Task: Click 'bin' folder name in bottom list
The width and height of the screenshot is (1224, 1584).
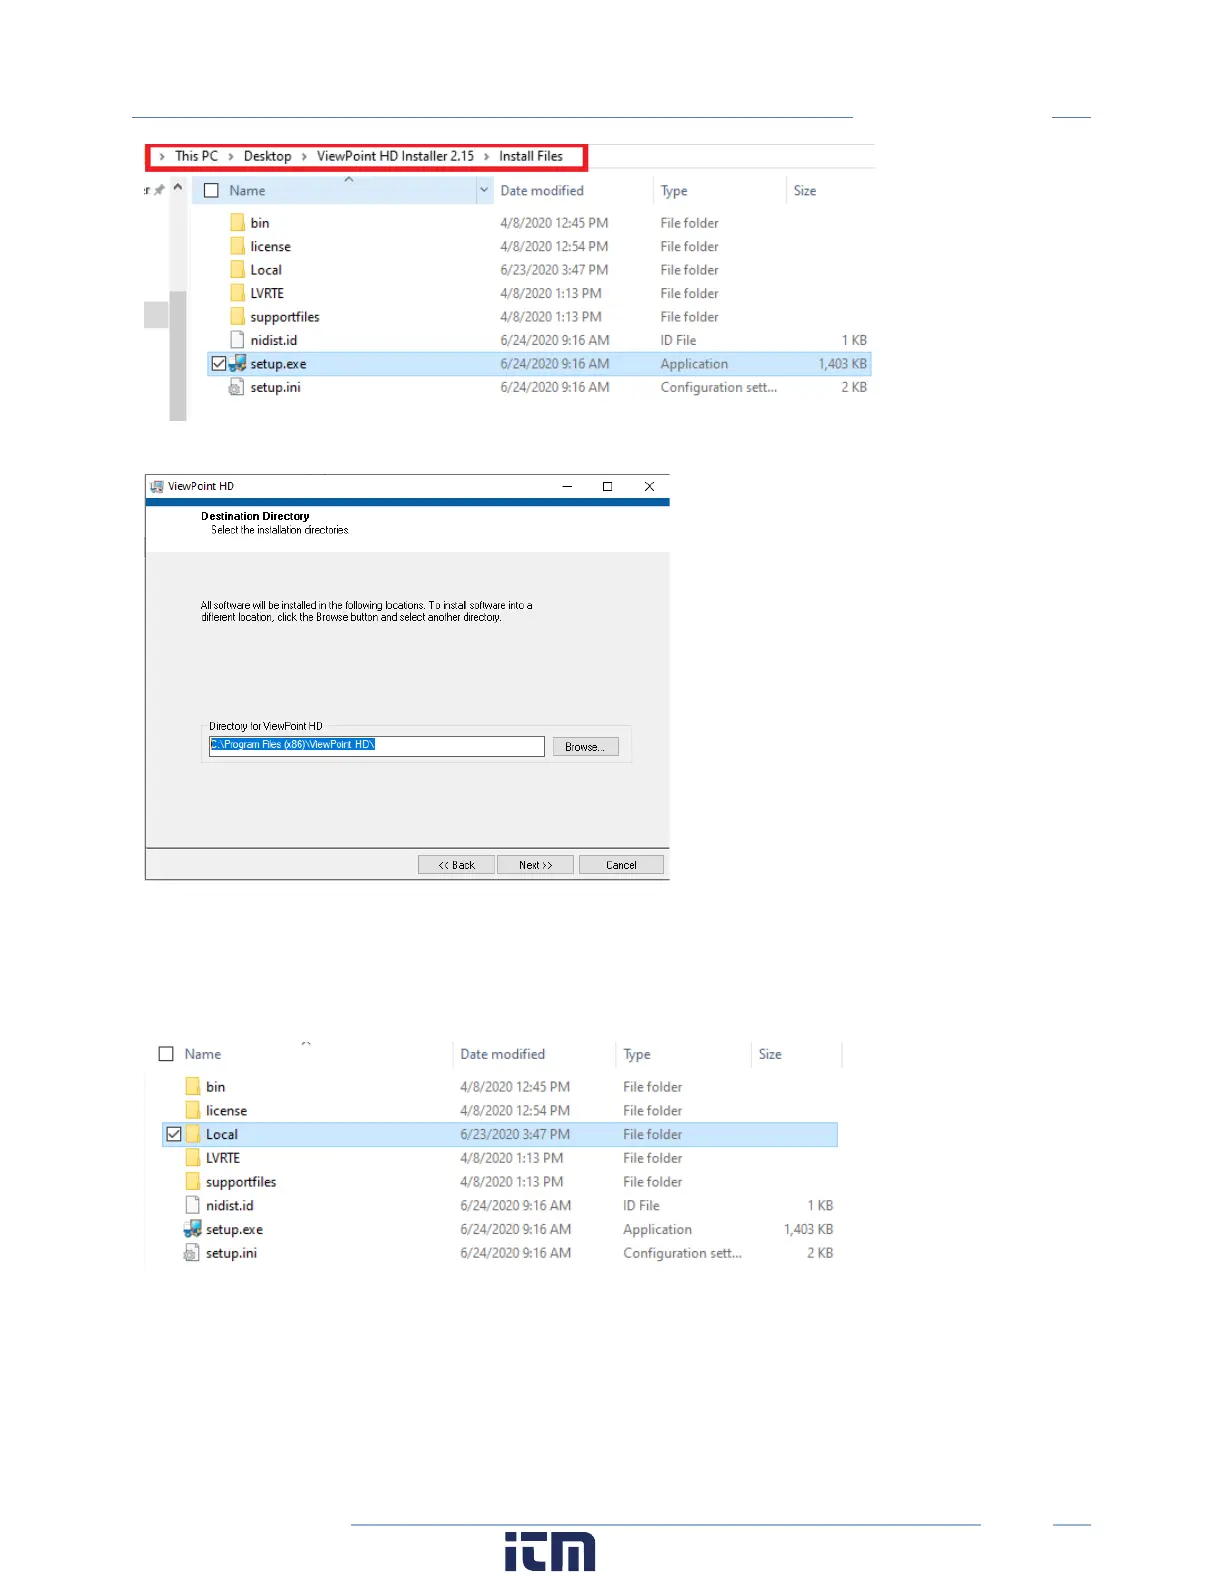Action: click(216, 1087)
